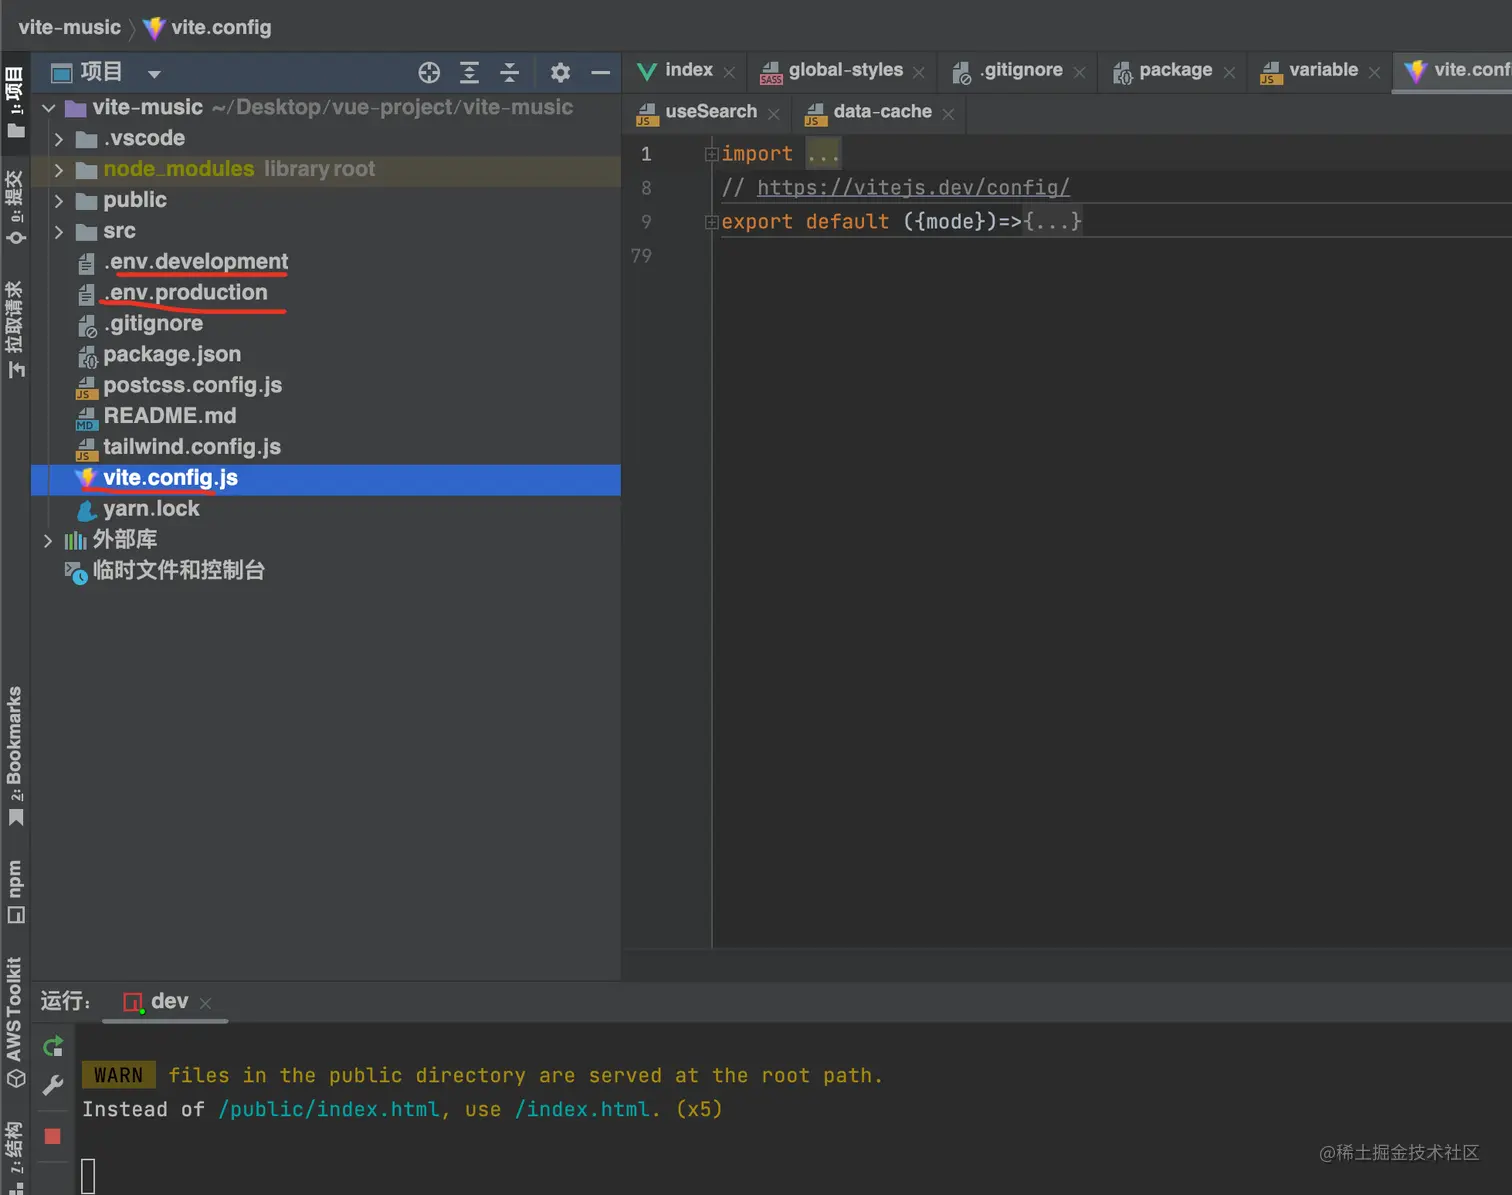
Task: Open the 结构 structure tool window
Action: click(x=15, y=1156)
